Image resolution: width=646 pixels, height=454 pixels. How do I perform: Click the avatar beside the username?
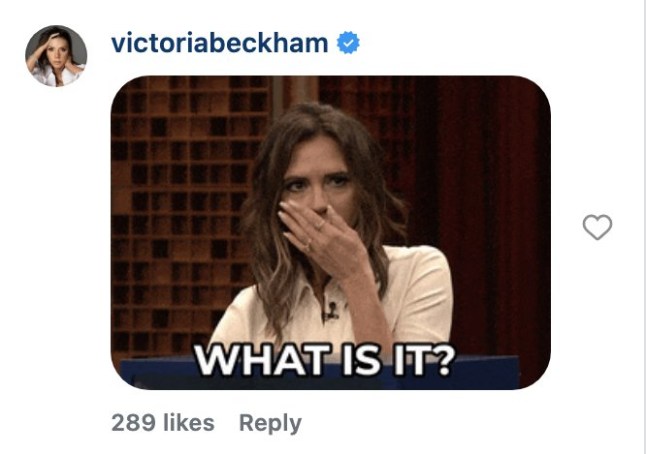tap(56, 56)
